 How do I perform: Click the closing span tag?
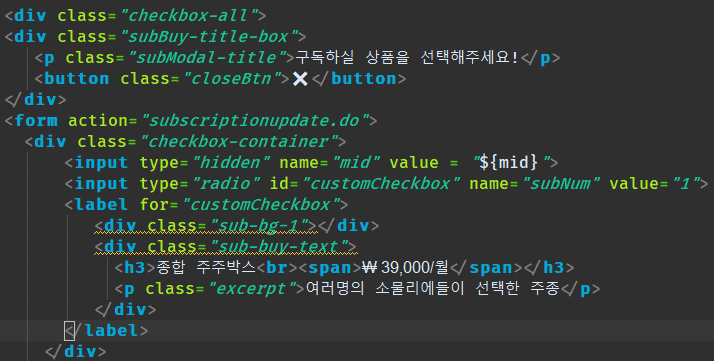pos(486,267)
